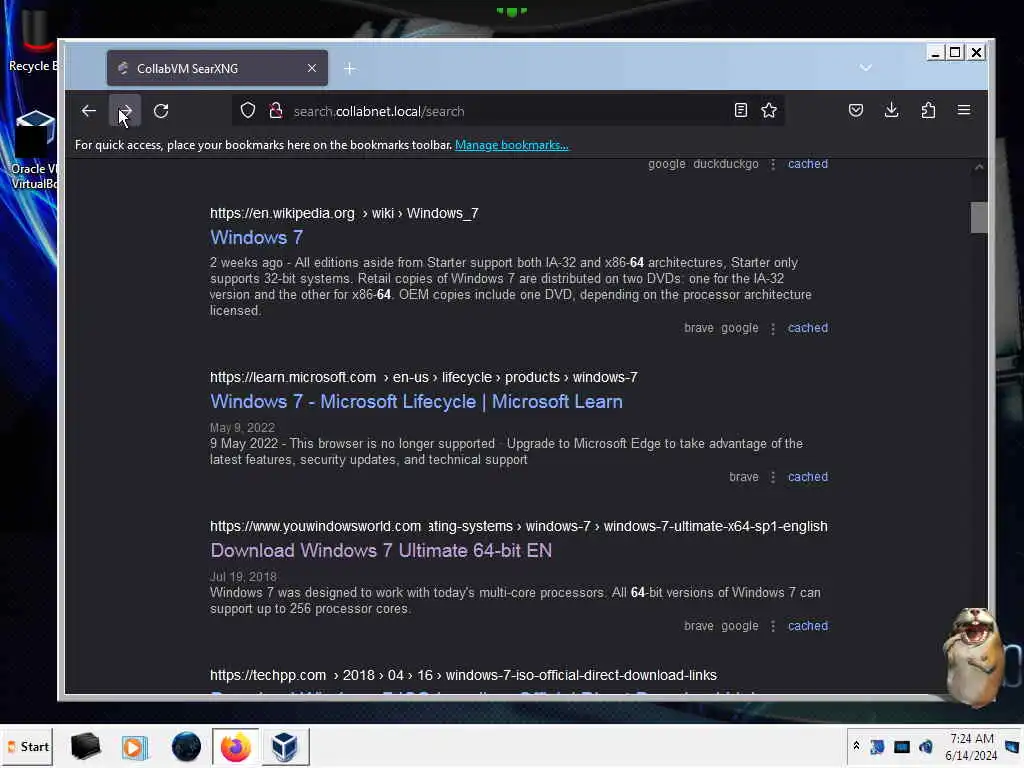The image size is (1024, 768).
Task: Switch to Firefox in taskbar
Action: (x=236, y=746)
